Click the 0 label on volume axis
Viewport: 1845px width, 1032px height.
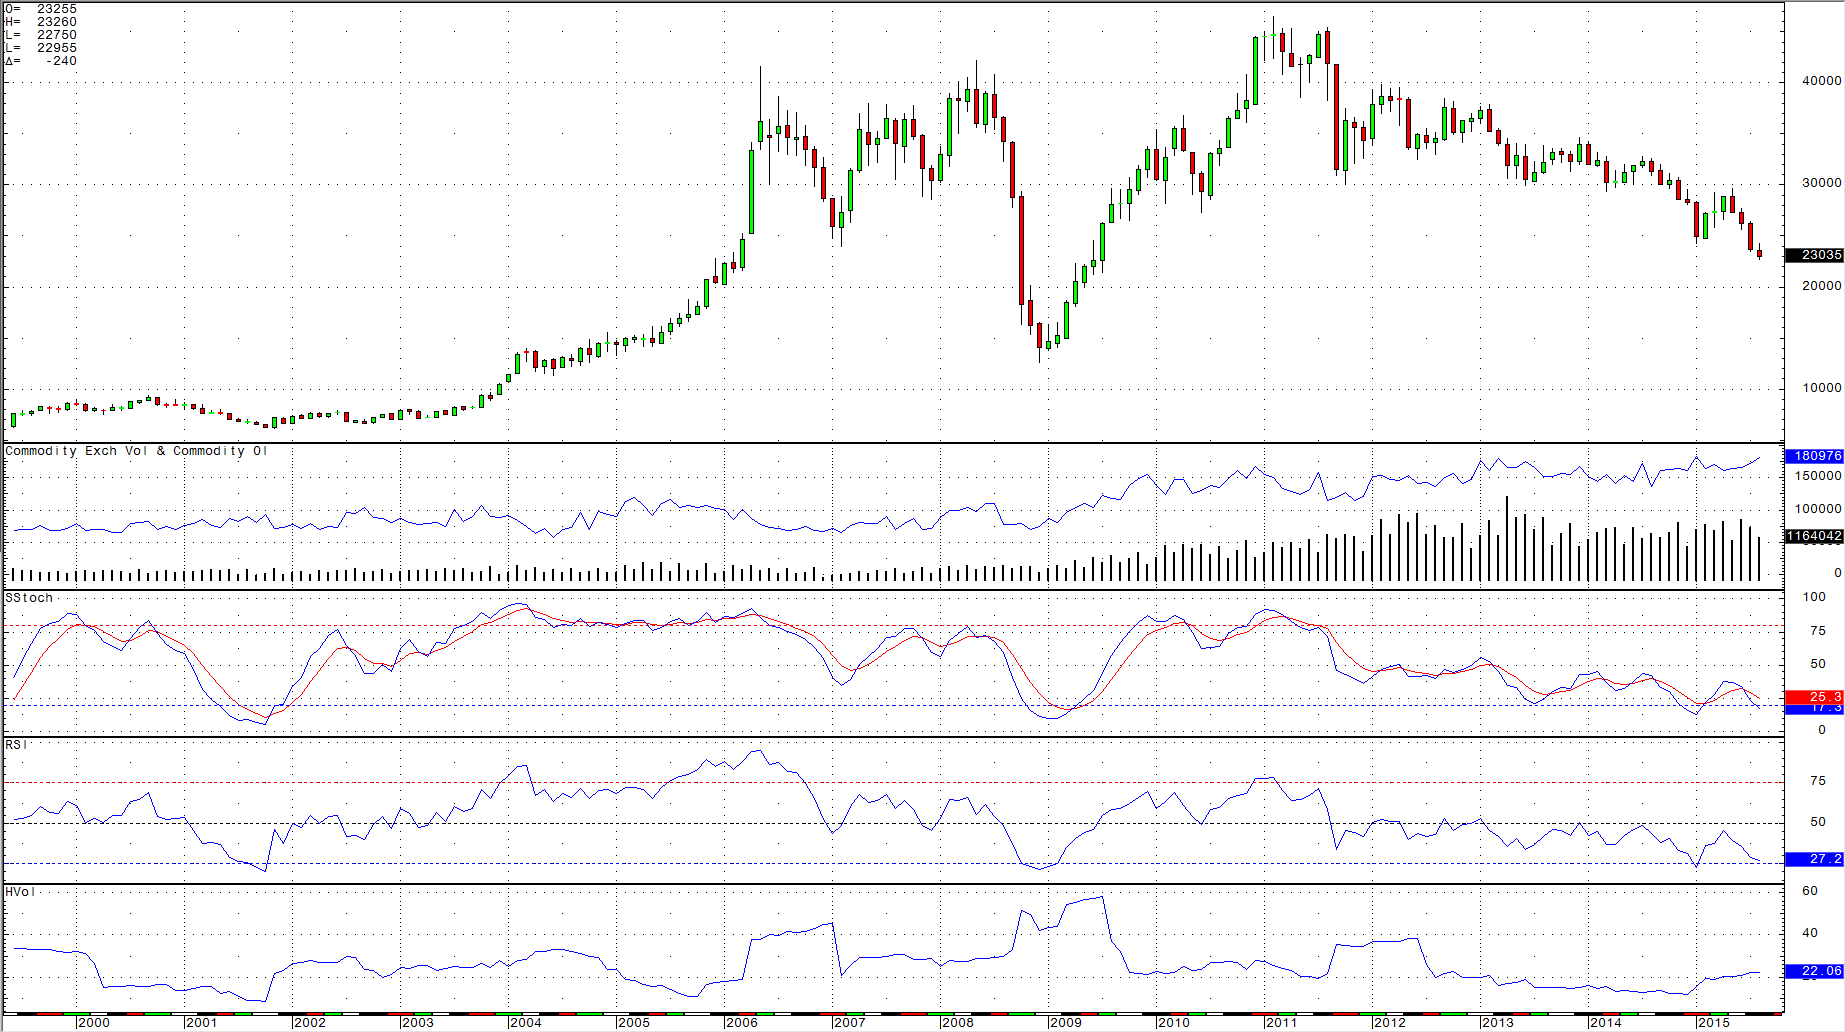pos(1837,573)
